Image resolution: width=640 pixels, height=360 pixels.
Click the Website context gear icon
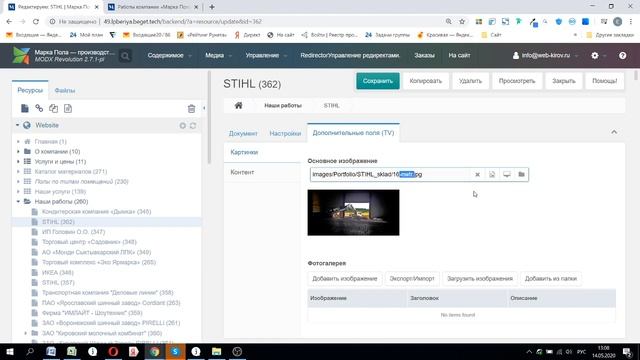[182, 126]
